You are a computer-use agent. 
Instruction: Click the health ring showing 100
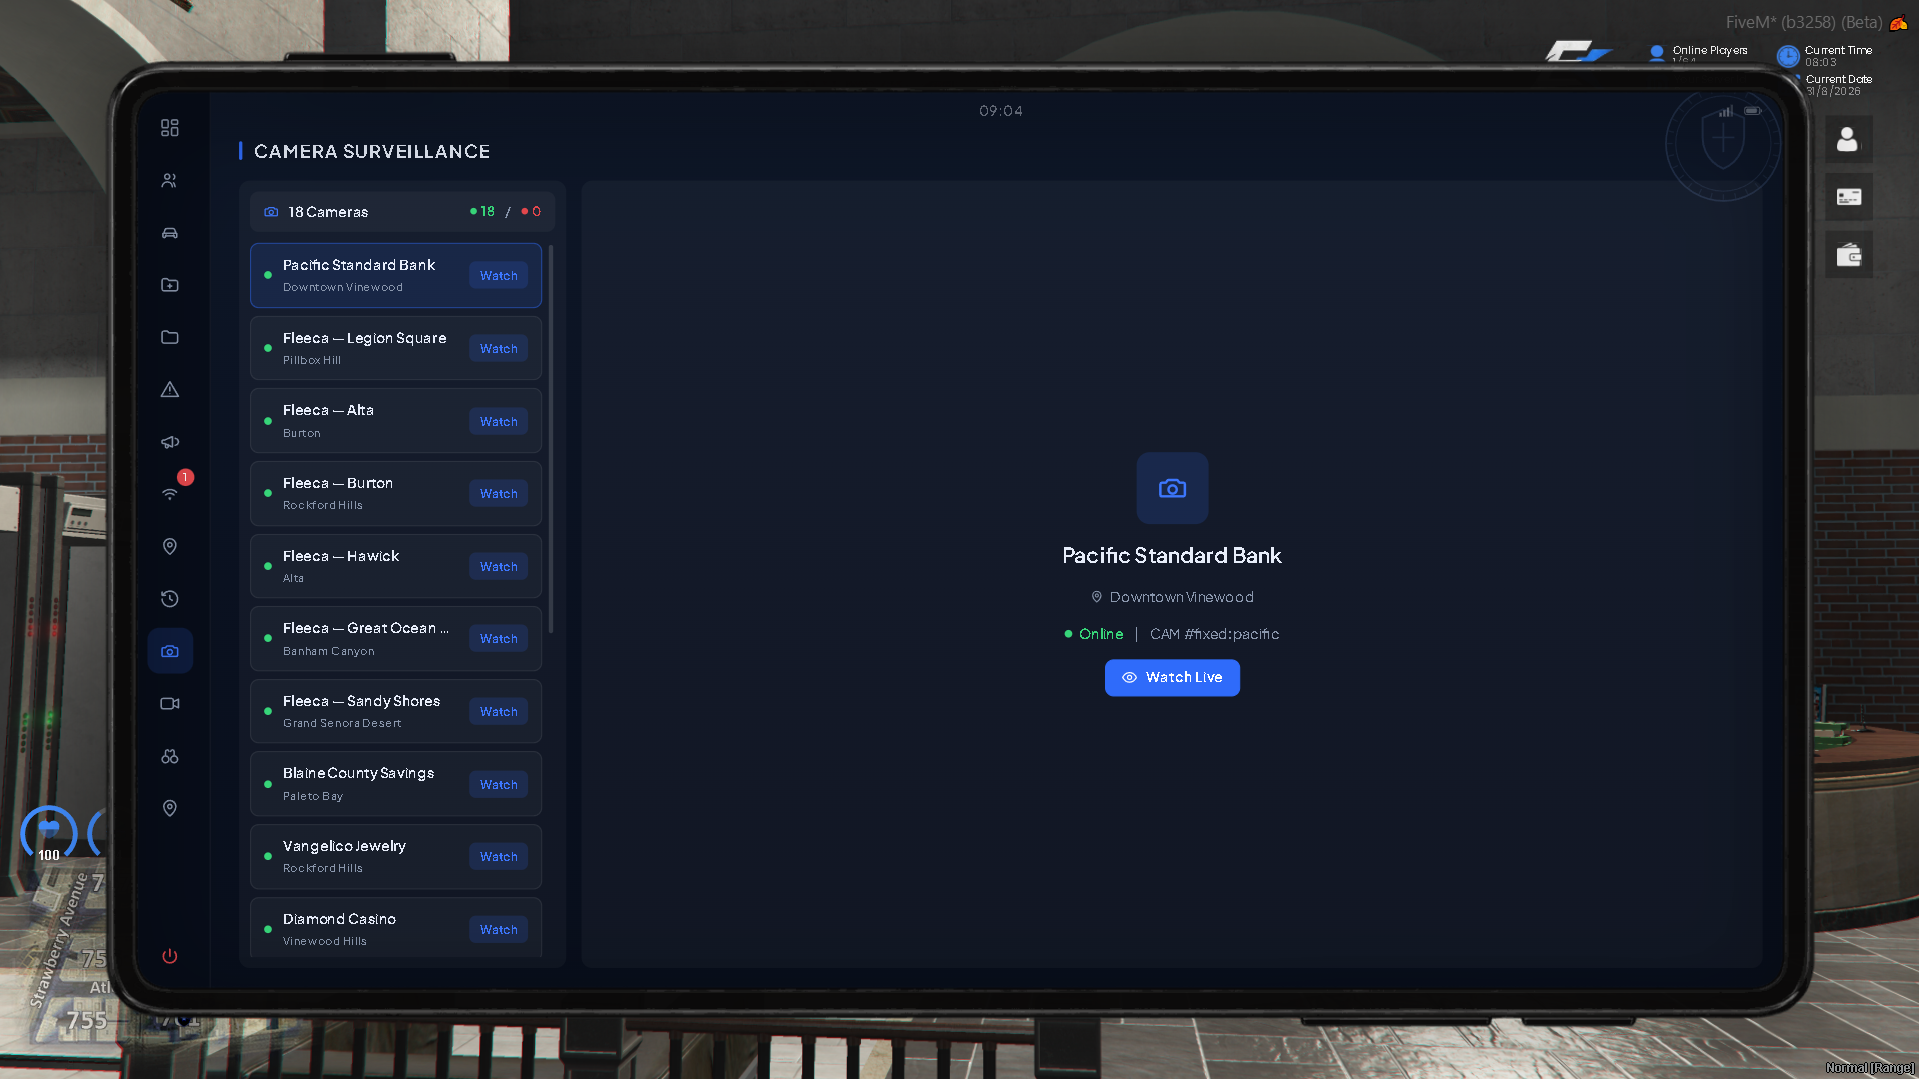click(49, 833)
